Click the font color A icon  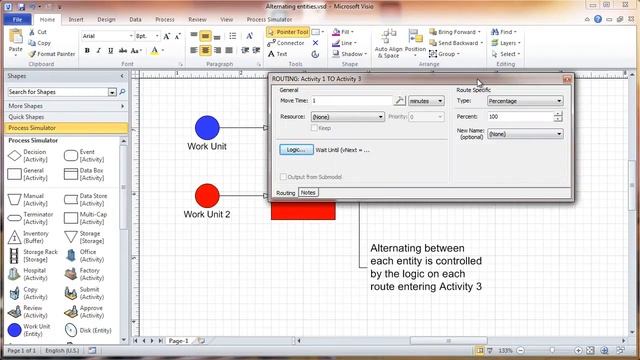[154, 51]
